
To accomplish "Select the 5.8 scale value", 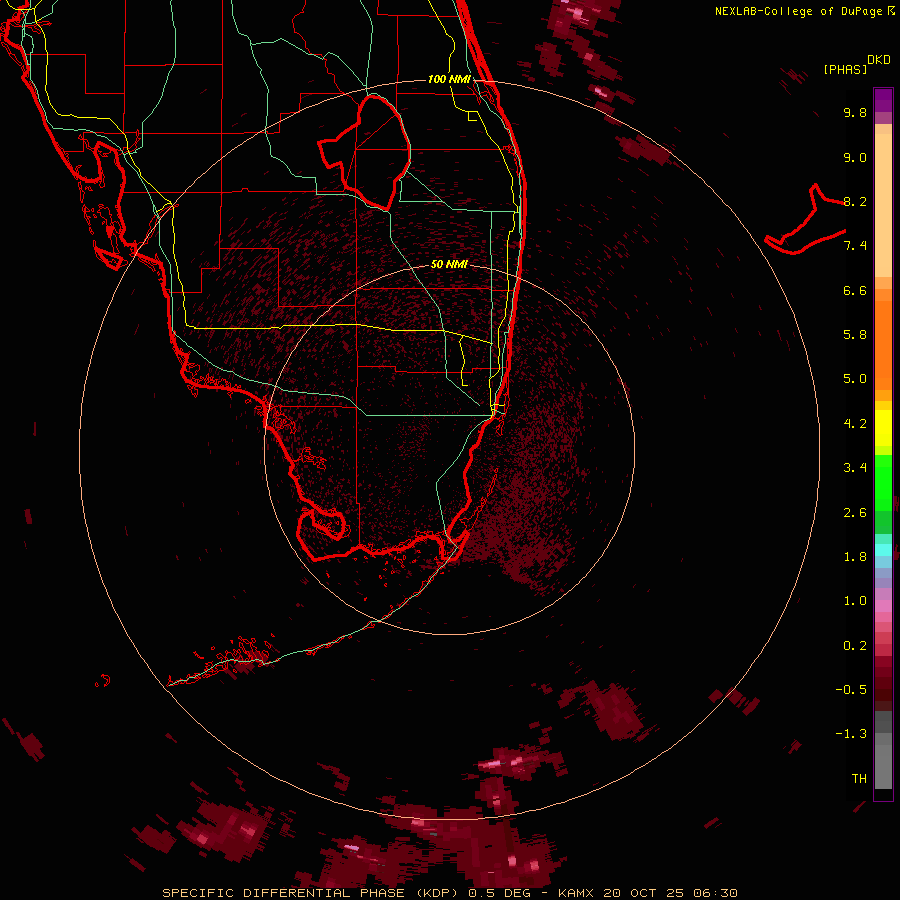I will 855,335.
